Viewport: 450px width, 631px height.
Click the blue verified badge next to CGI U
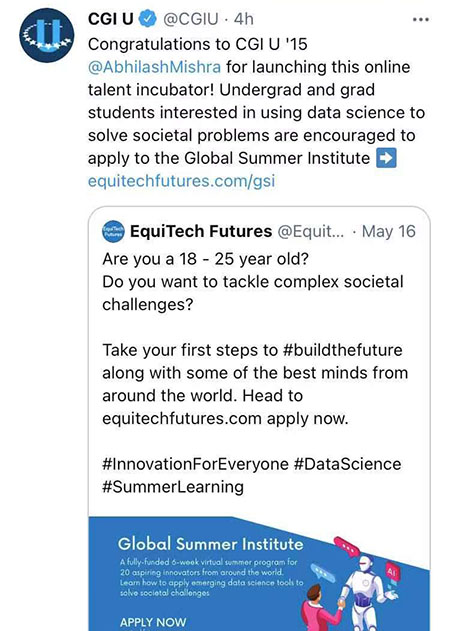(x=148, y=19)
